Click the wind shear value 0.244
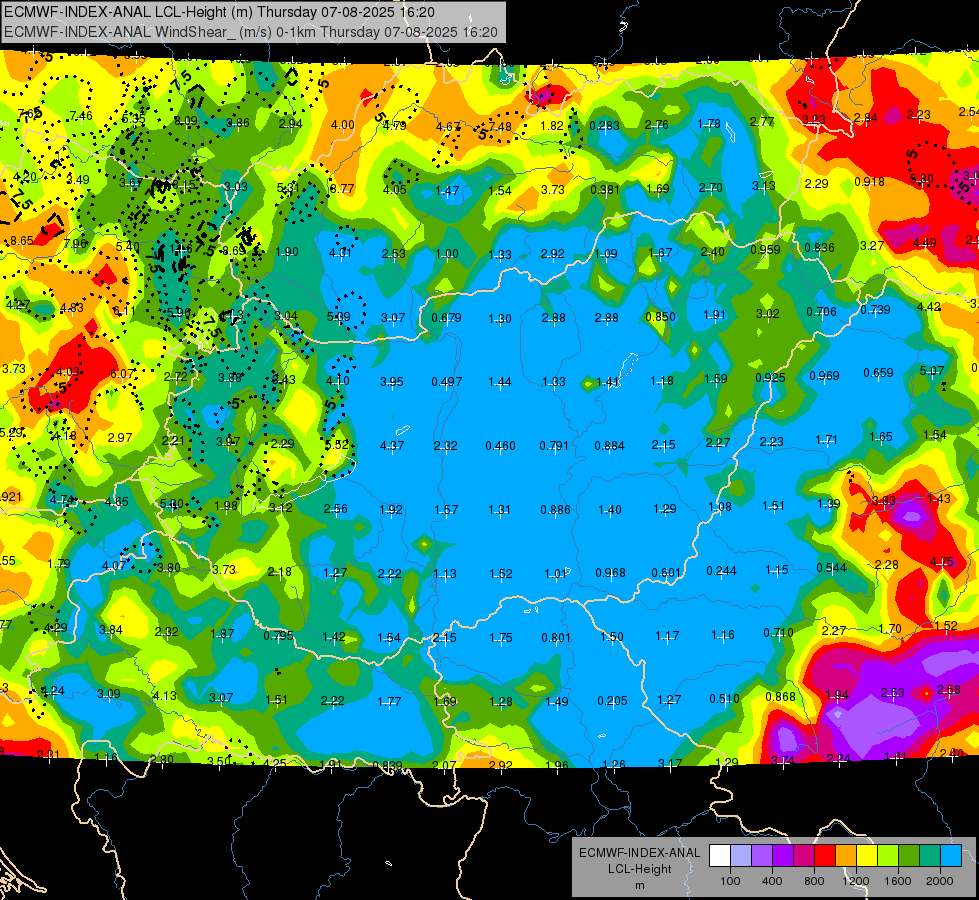 (721, 571)
